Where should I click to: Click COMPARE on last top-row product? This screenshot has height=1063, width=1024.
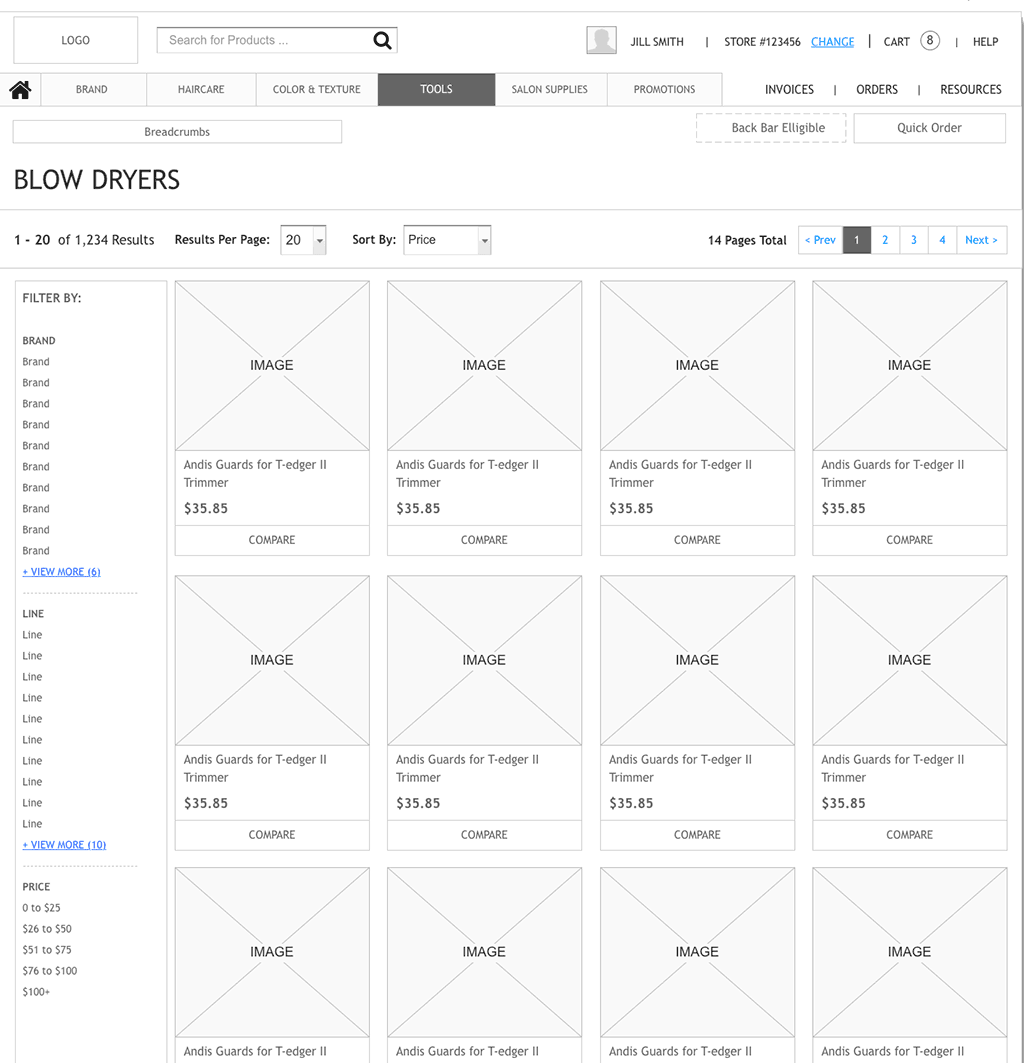(909, 540)
